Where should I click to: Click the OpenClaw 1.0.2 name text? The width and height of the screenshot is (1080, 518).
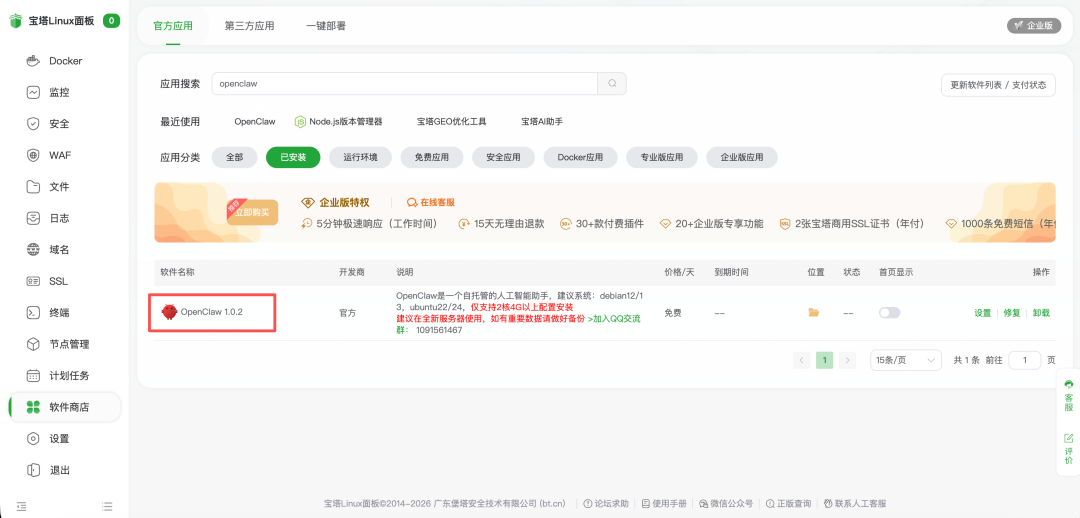[x=211, y=312]
